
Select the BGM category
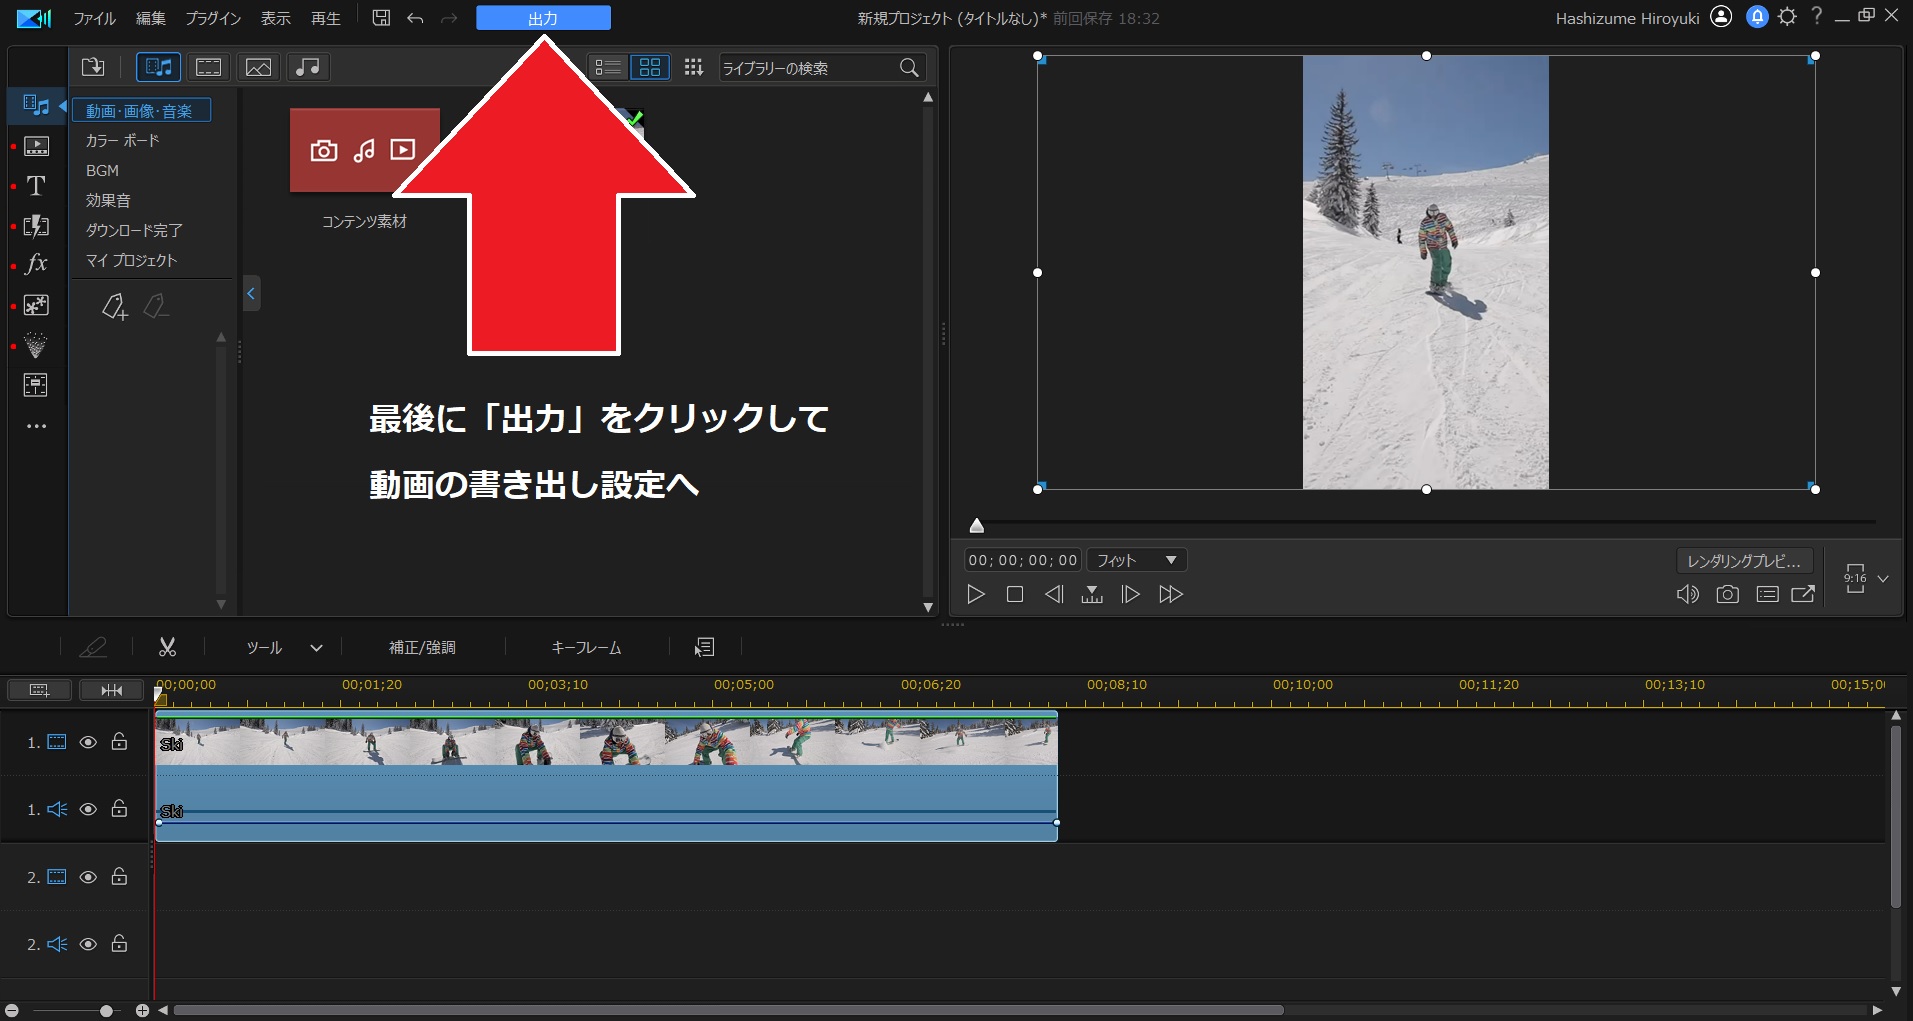102,171
